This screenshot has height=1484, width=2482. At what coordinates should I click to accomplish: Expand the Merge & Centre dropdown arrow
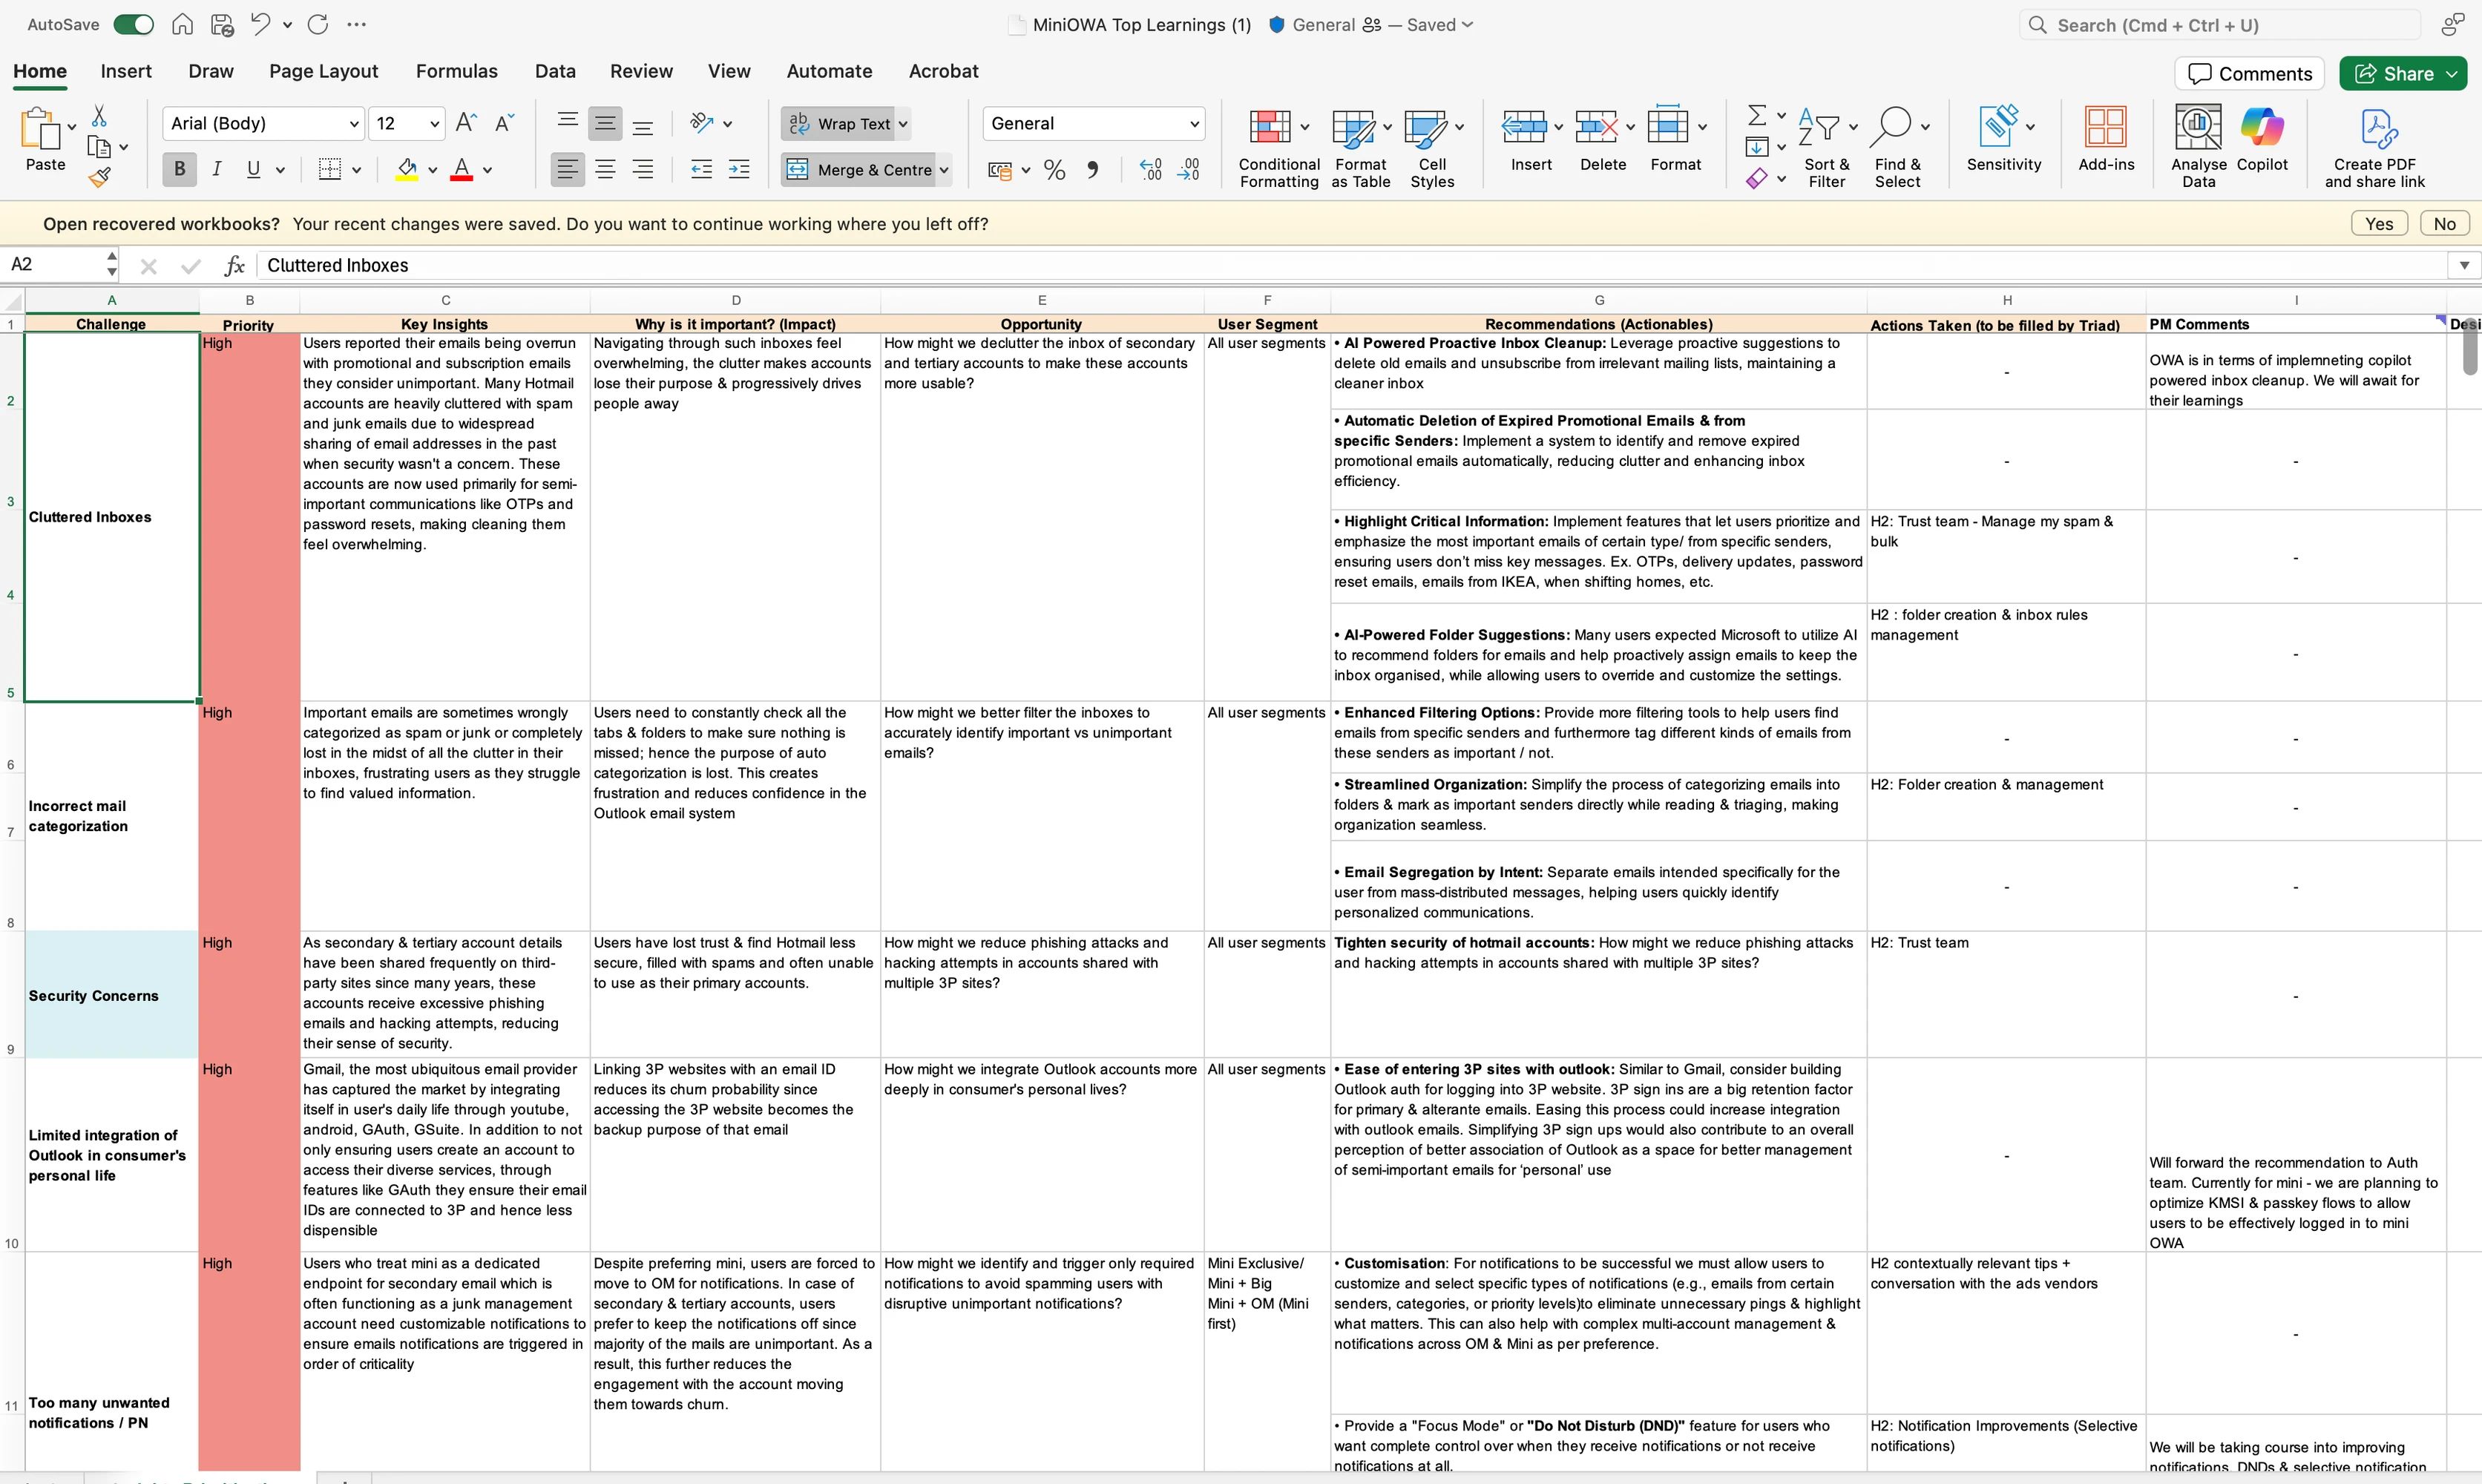click(943, 170)
